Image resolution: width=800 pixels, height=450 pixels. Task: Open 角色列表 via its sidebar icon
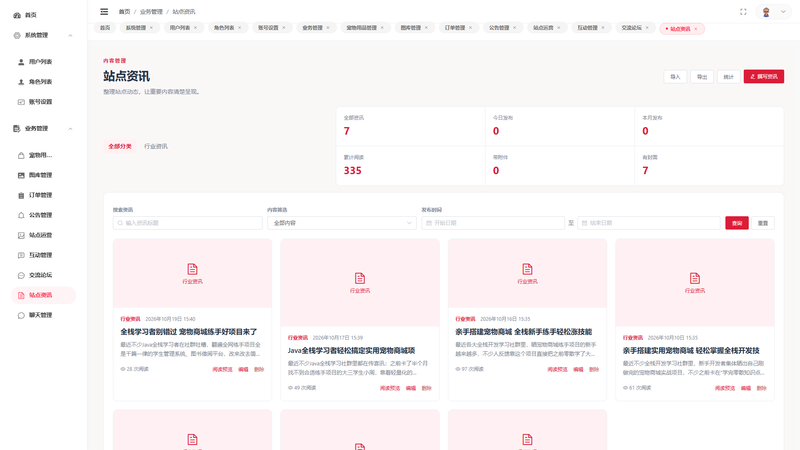tap(21, 82)
